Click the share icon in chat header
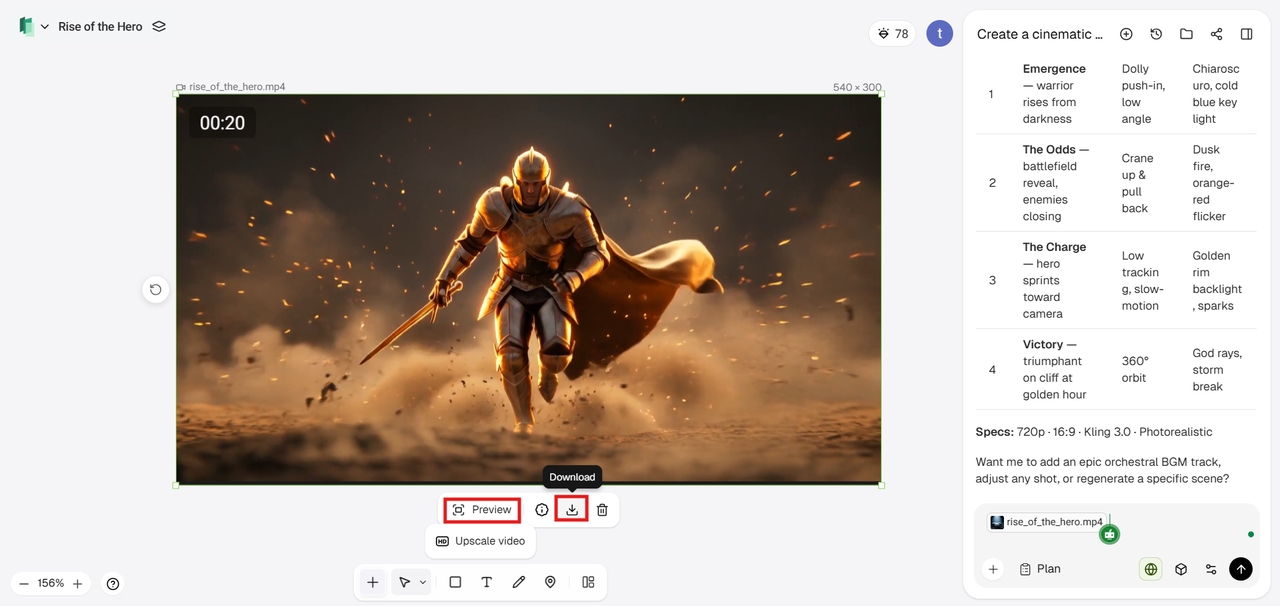Screen dimensions: 1280x606 [x=1216, y=34]
